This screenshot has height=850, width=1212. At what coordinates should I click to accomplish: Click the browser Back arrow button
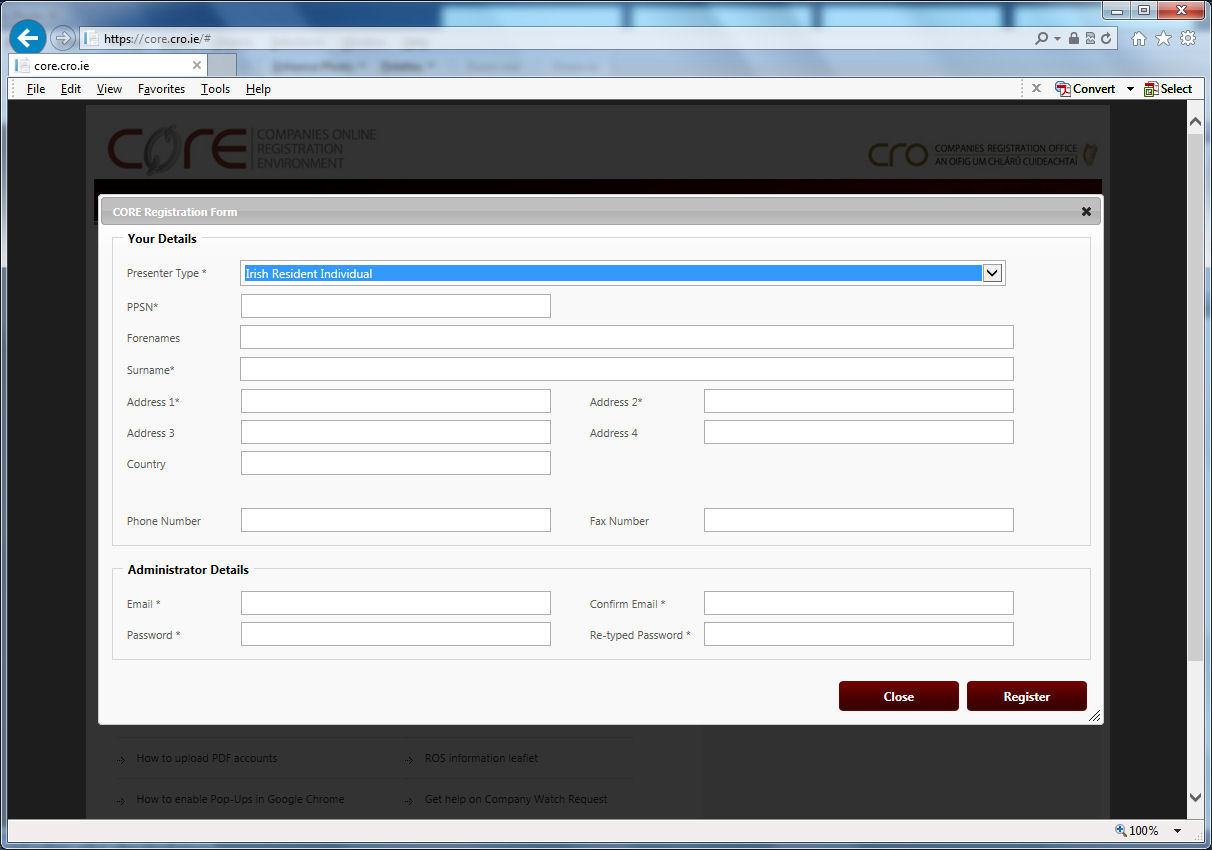tap(28, 38)
